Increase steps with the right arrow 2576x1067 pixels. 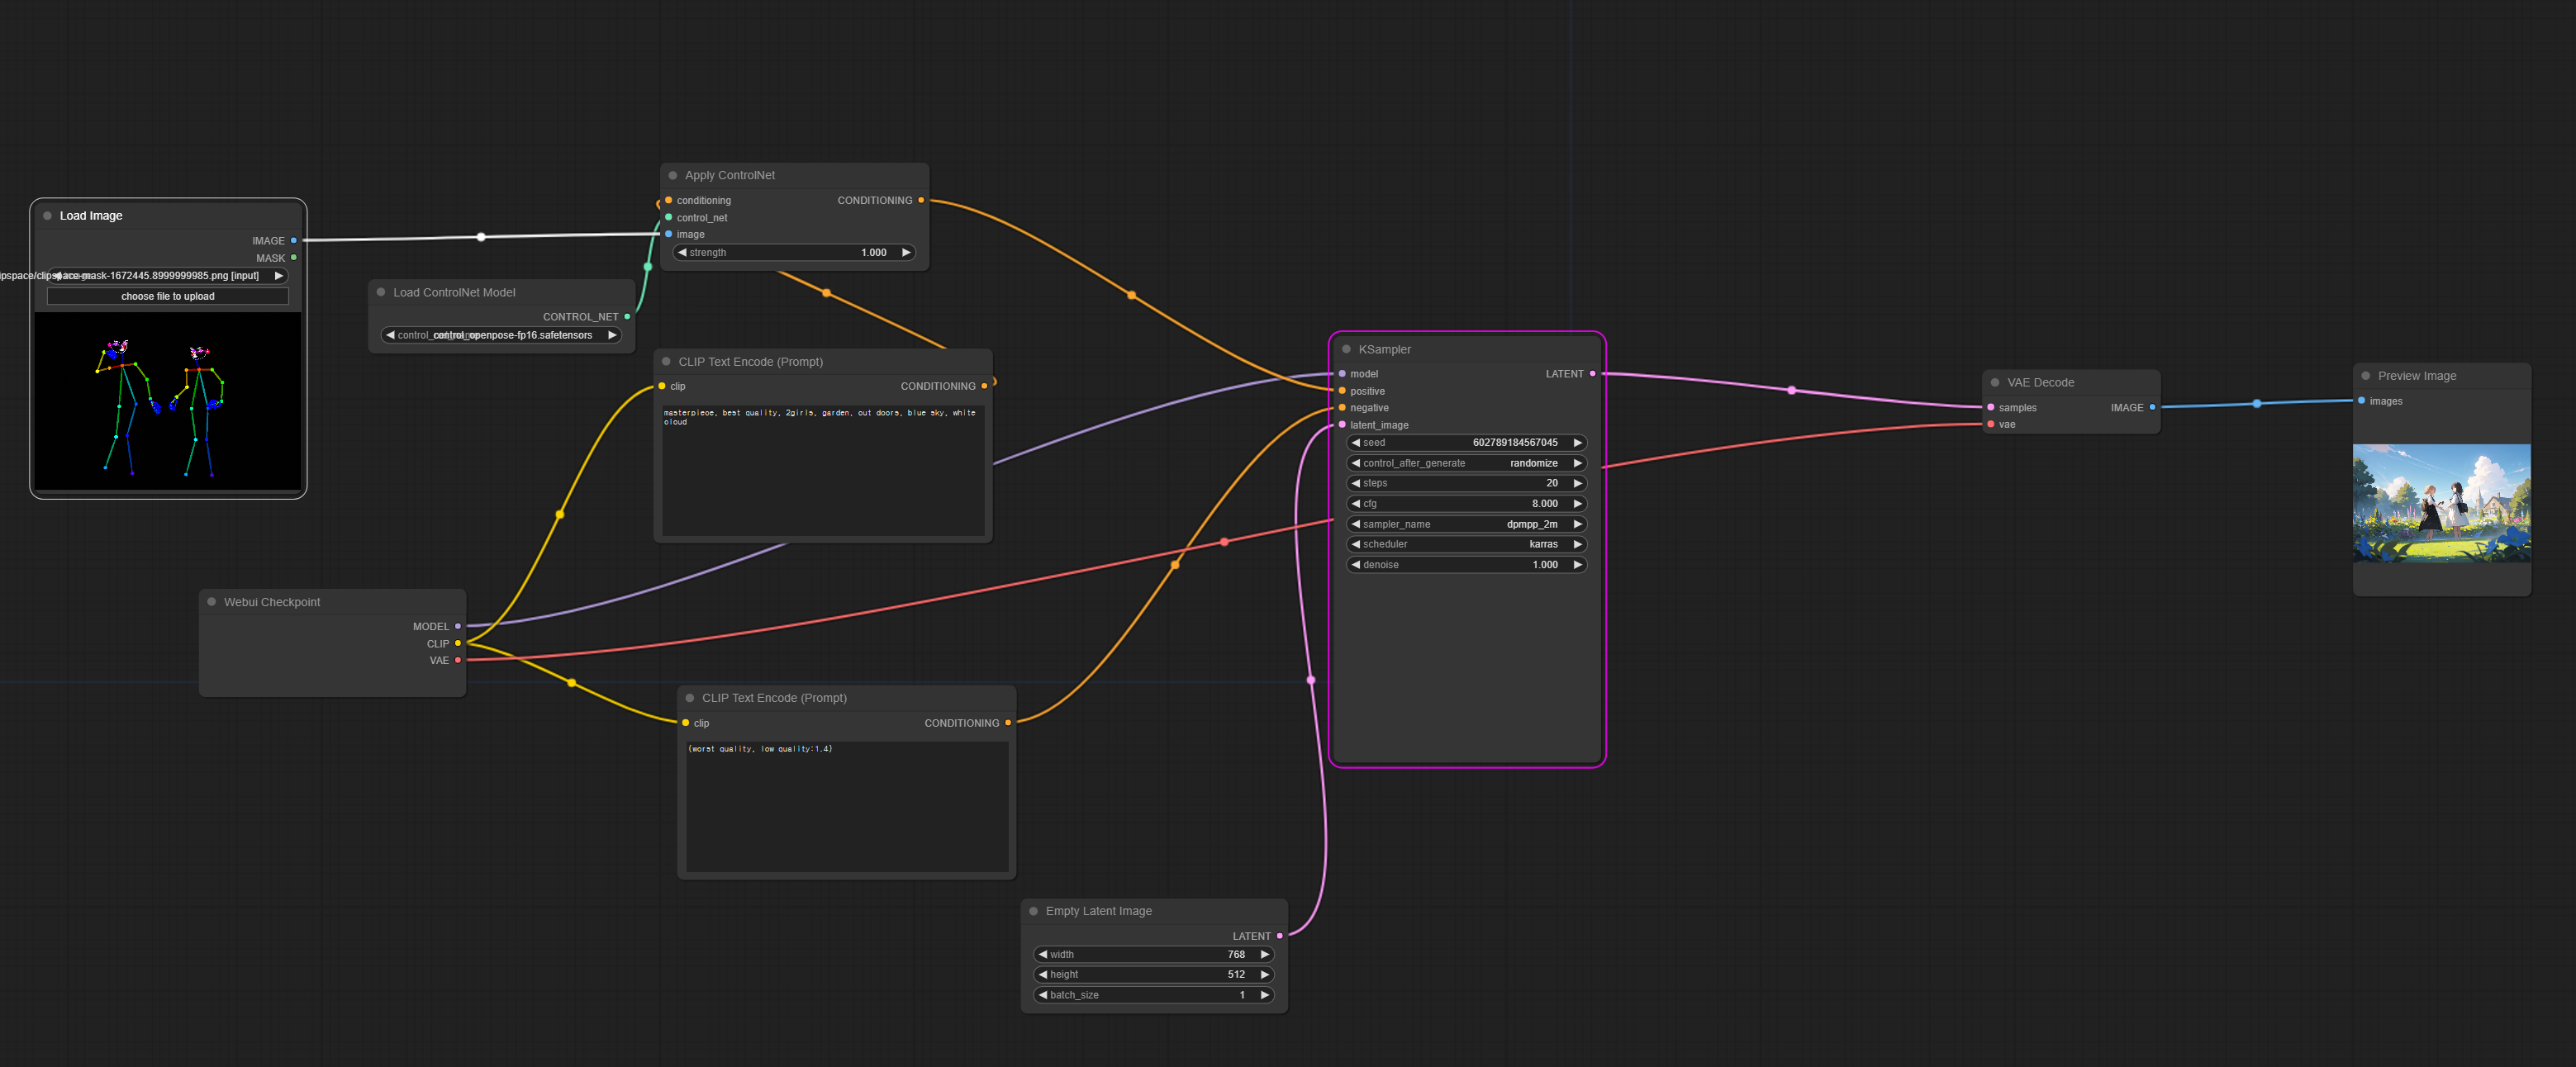click(x=1577, y=483)
